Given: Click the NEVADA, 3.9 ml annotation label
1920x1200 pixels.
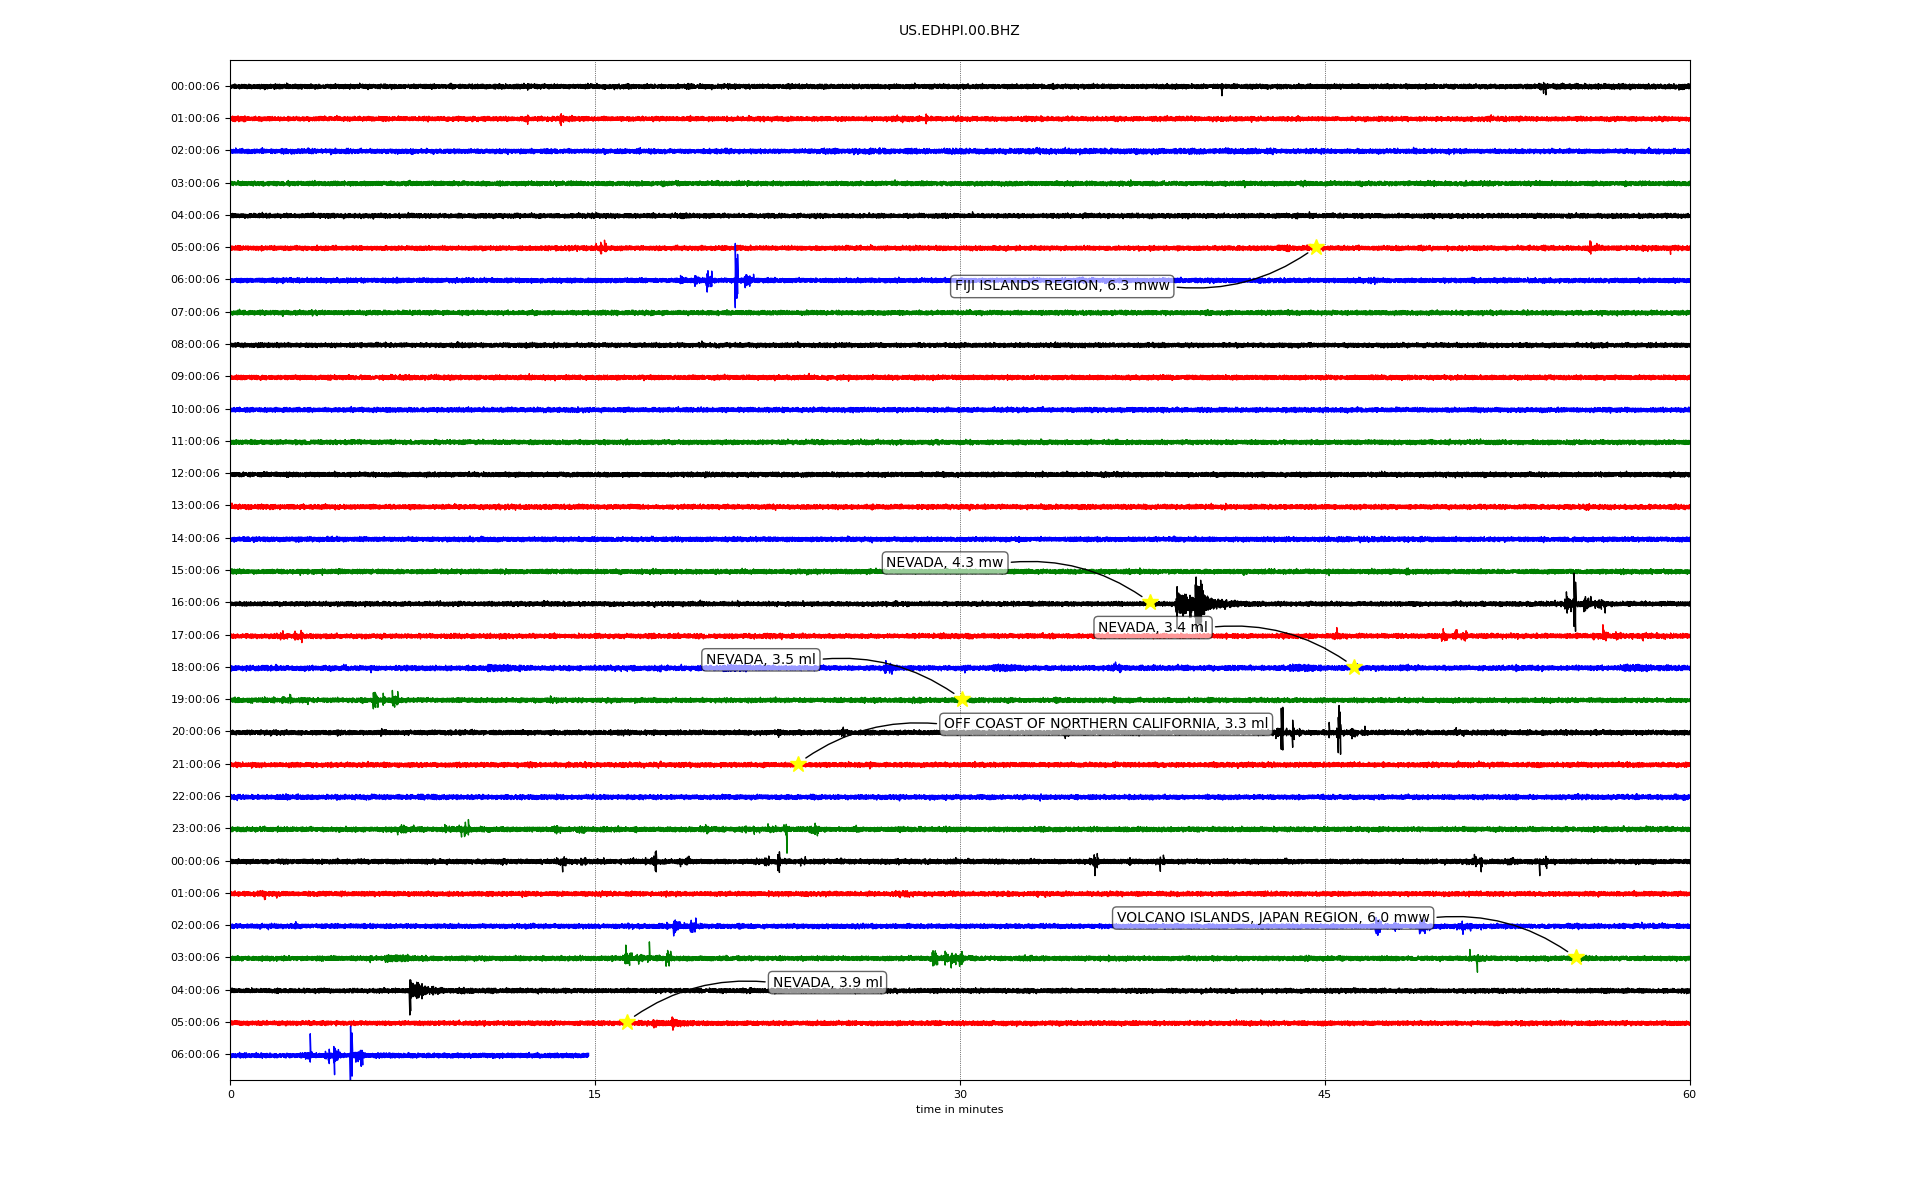Looking at the screenshot, I should click(x=827, y=983).
